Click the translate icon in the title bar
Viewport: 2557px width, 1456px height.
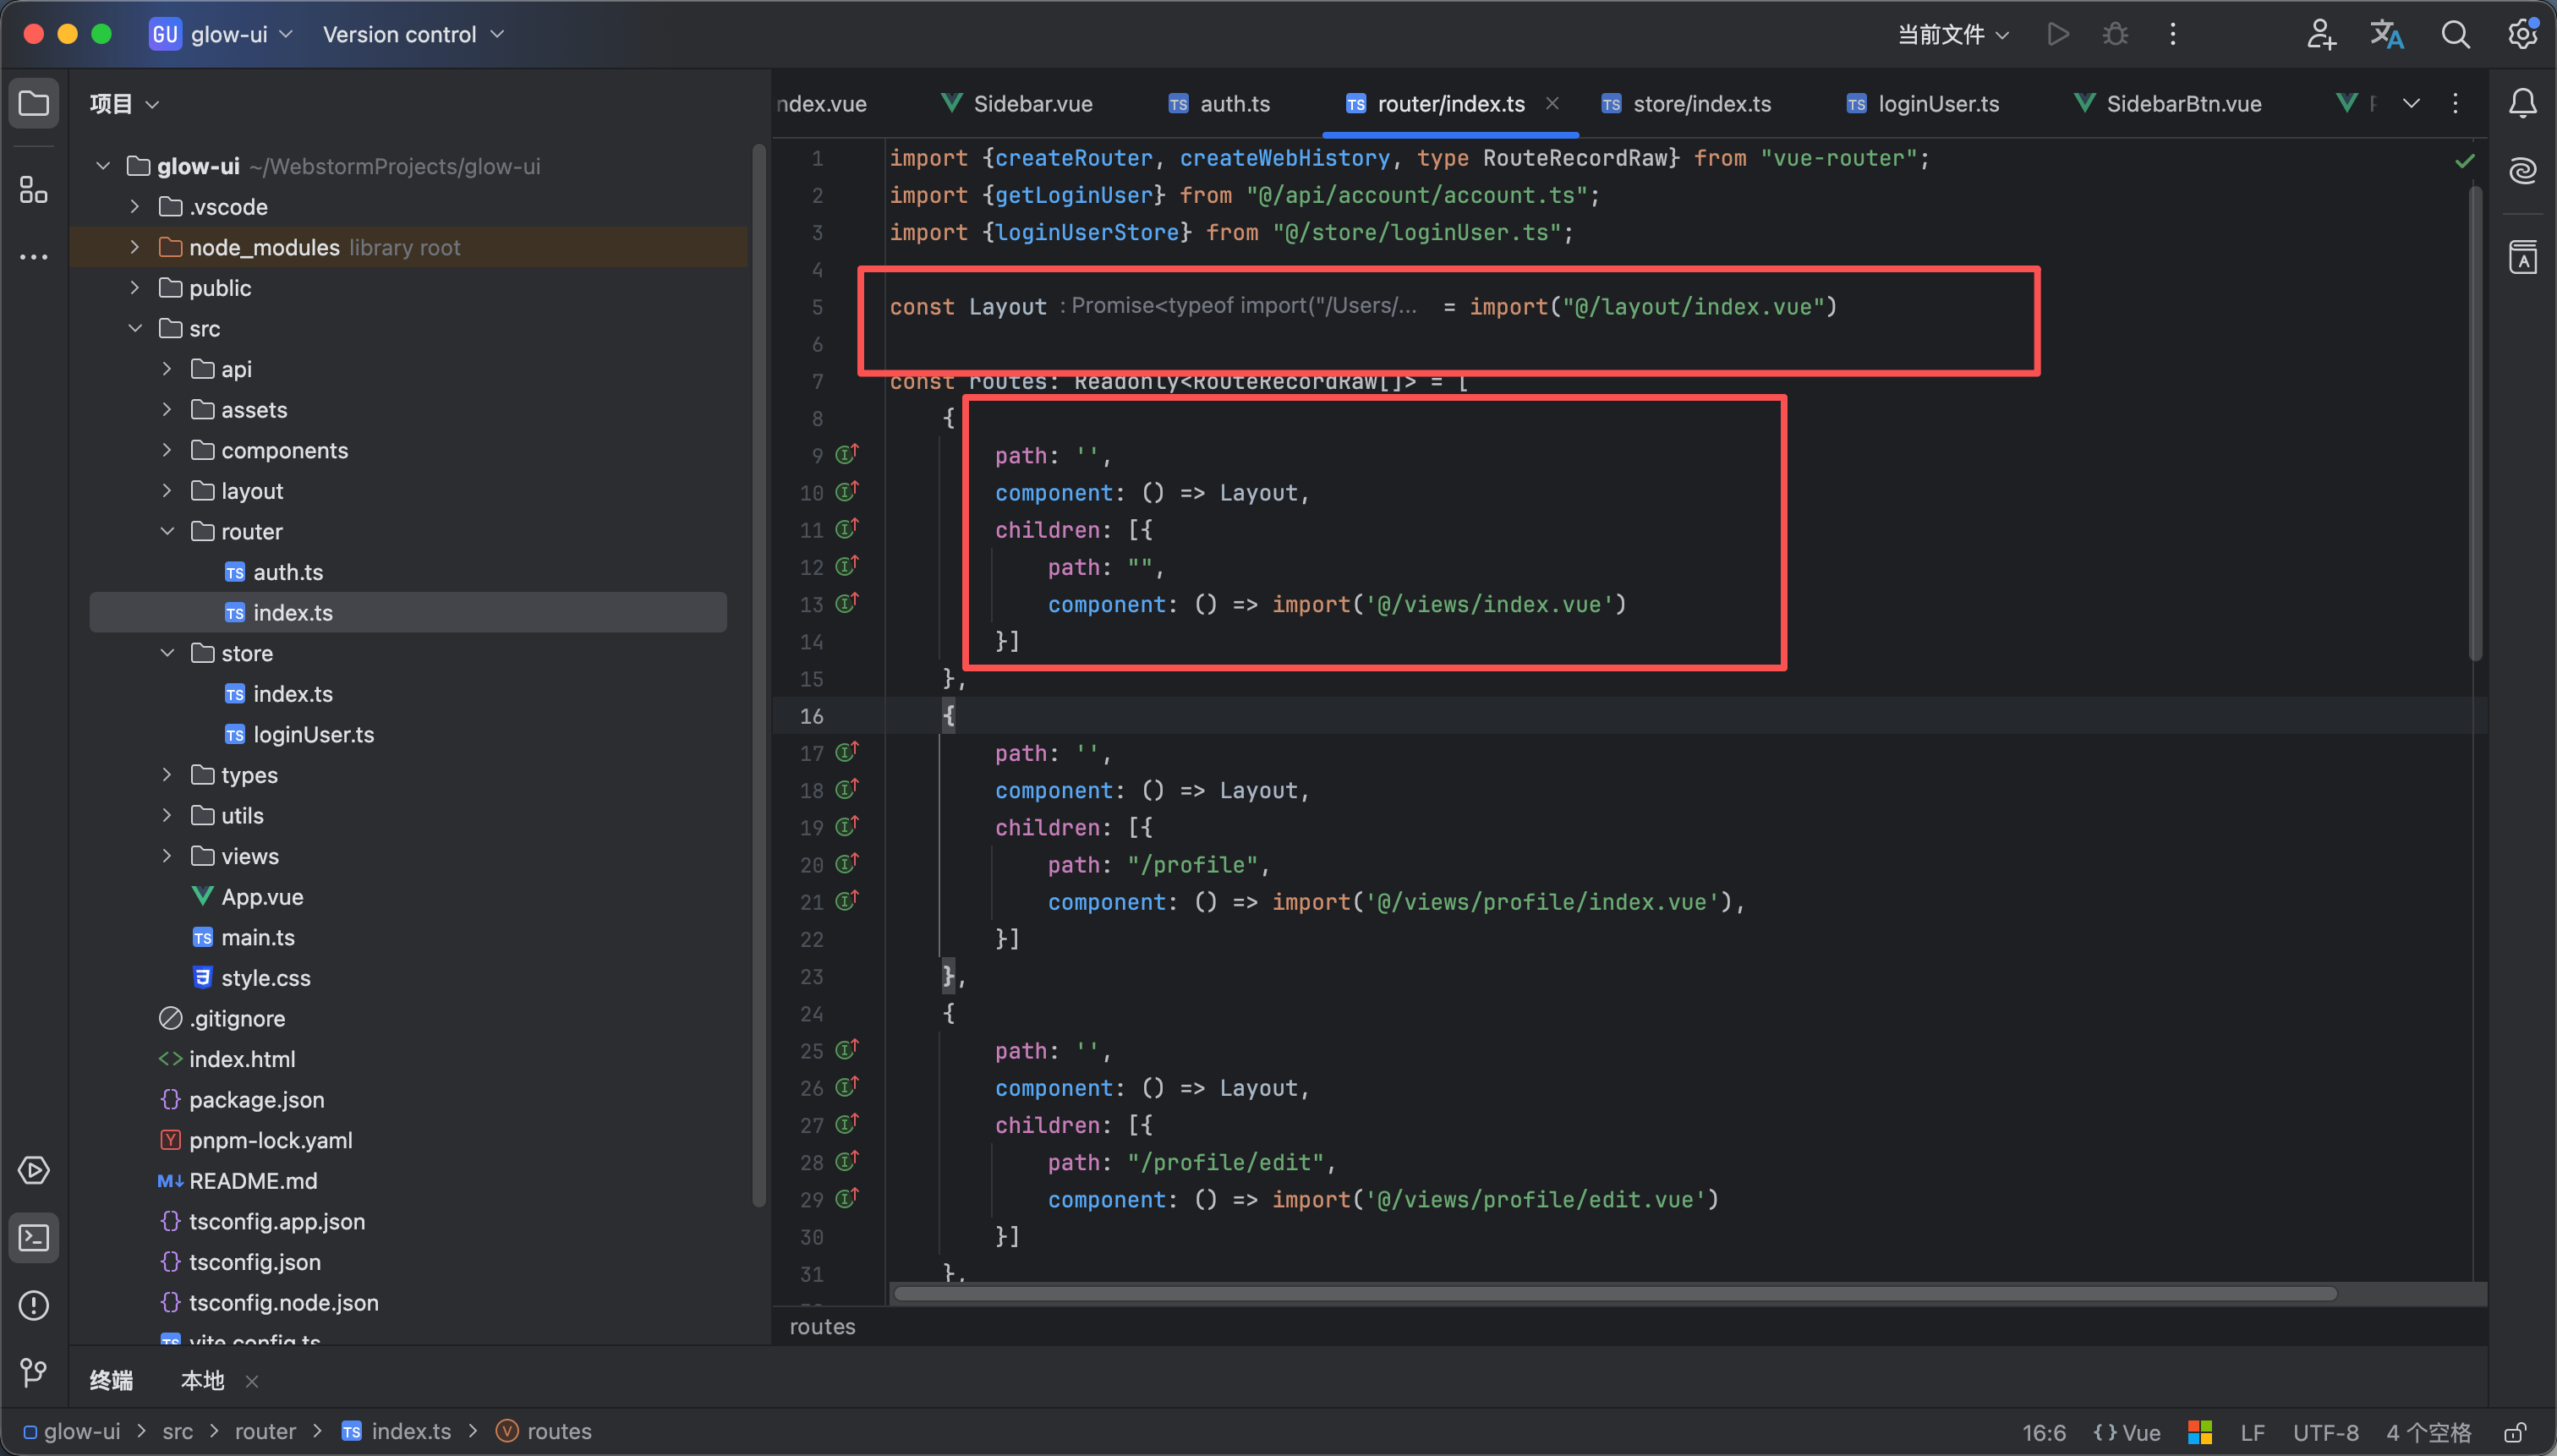(x=2386, y=34)
